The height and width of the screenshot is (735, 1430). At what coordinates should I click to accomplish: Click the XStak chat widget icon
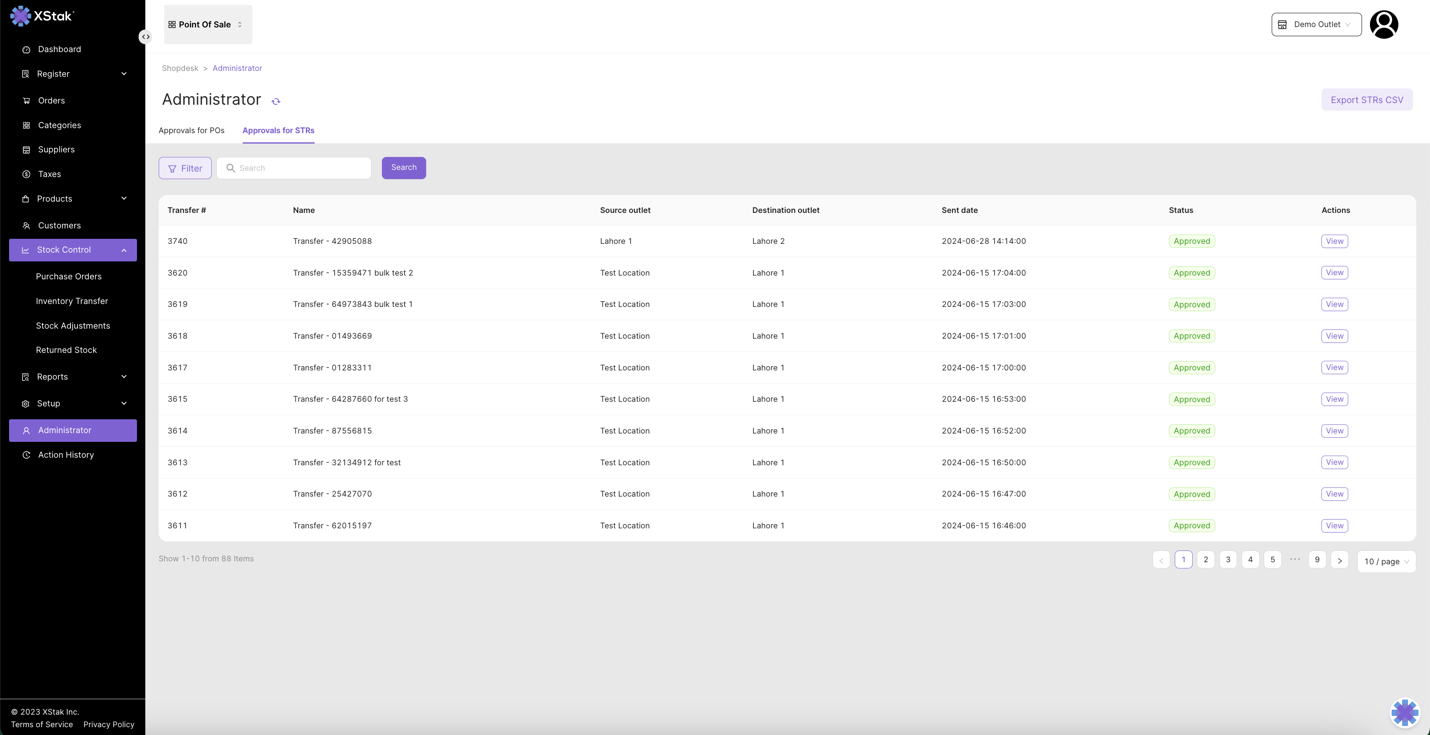[x=1404, y=711]
